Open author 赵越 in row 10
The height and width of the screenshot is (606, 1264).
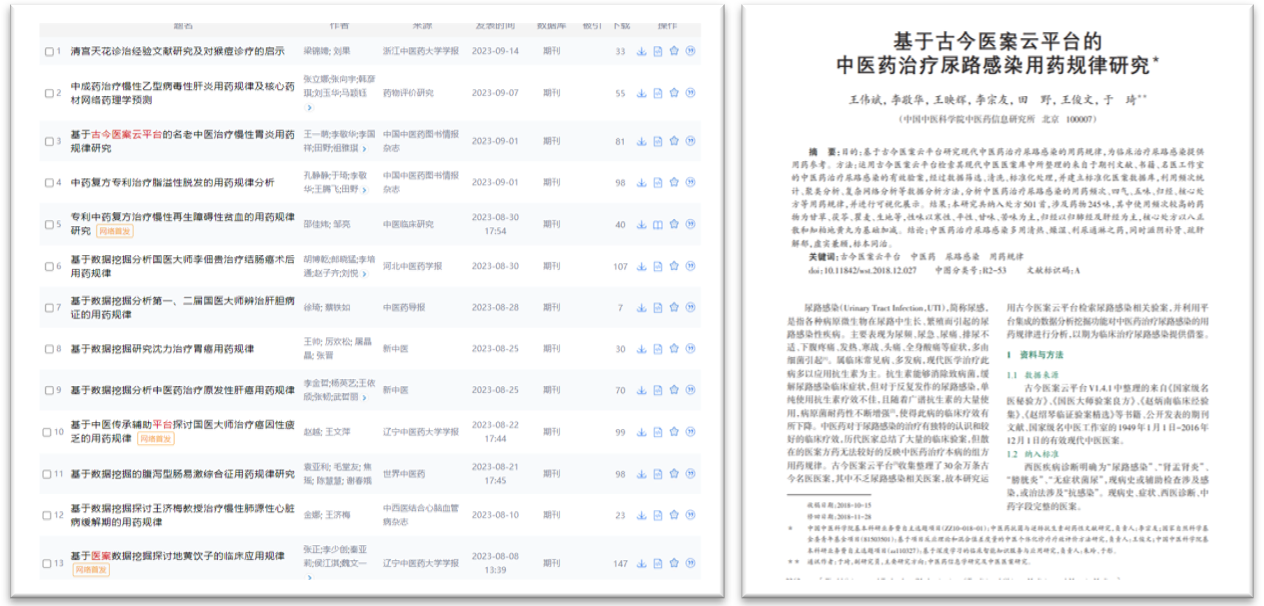pyautogui.click(x=311, y=432)
